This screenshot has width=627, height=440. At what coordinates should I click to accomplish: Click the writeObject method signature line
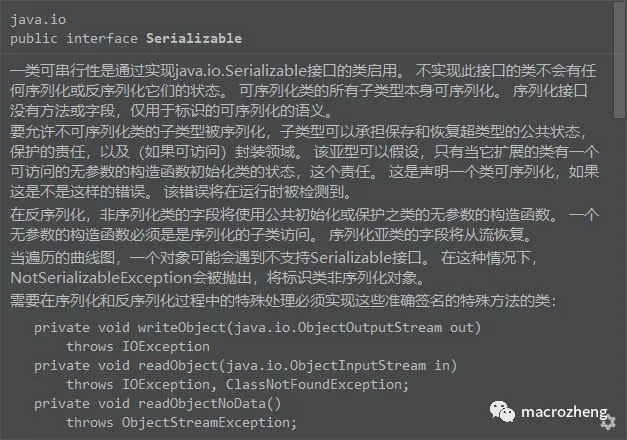(258, 327)
